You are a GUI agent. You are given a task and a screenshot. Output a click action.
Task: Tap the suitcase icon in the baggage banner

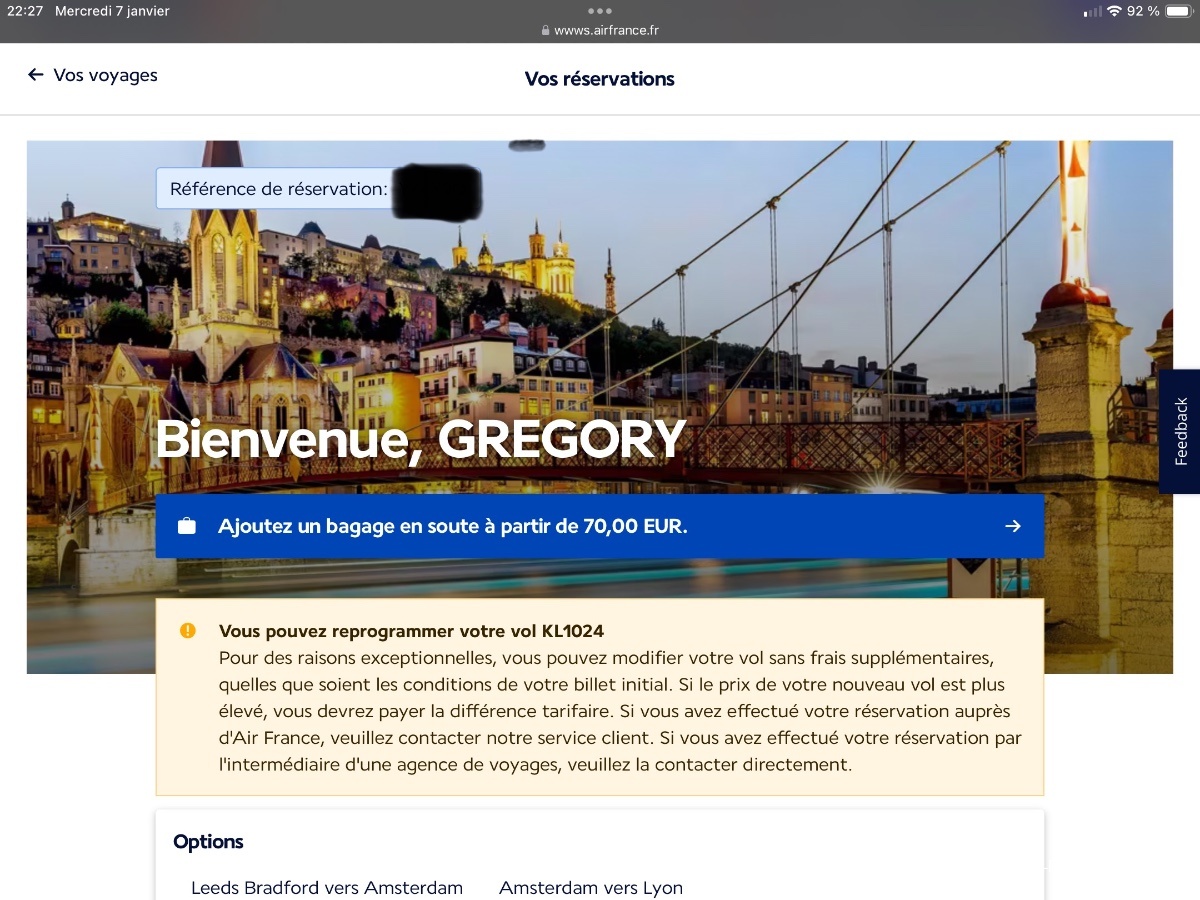point(187,526)
